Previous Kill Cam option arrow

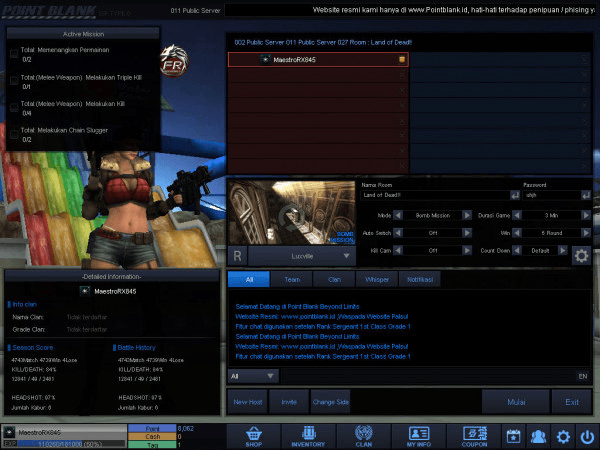tap(398, 250)
